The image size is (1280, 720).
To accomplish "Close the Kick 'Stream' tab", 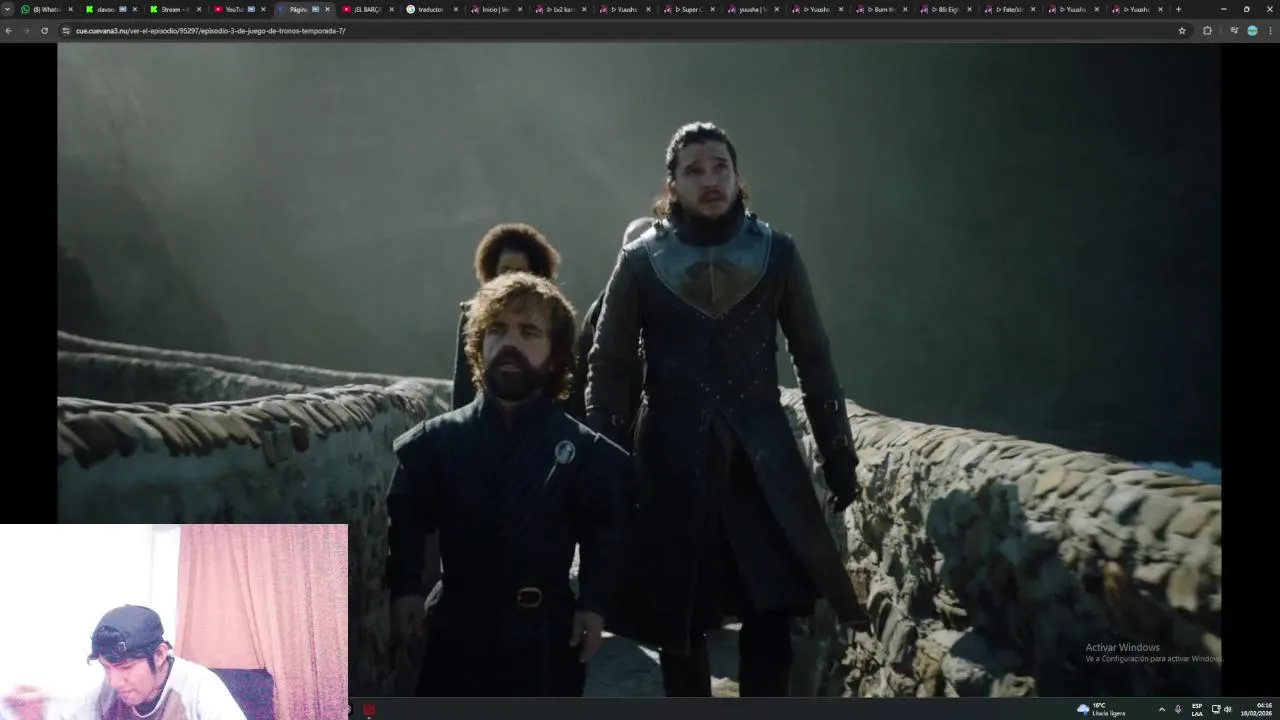I will click(x=199, y=9).
